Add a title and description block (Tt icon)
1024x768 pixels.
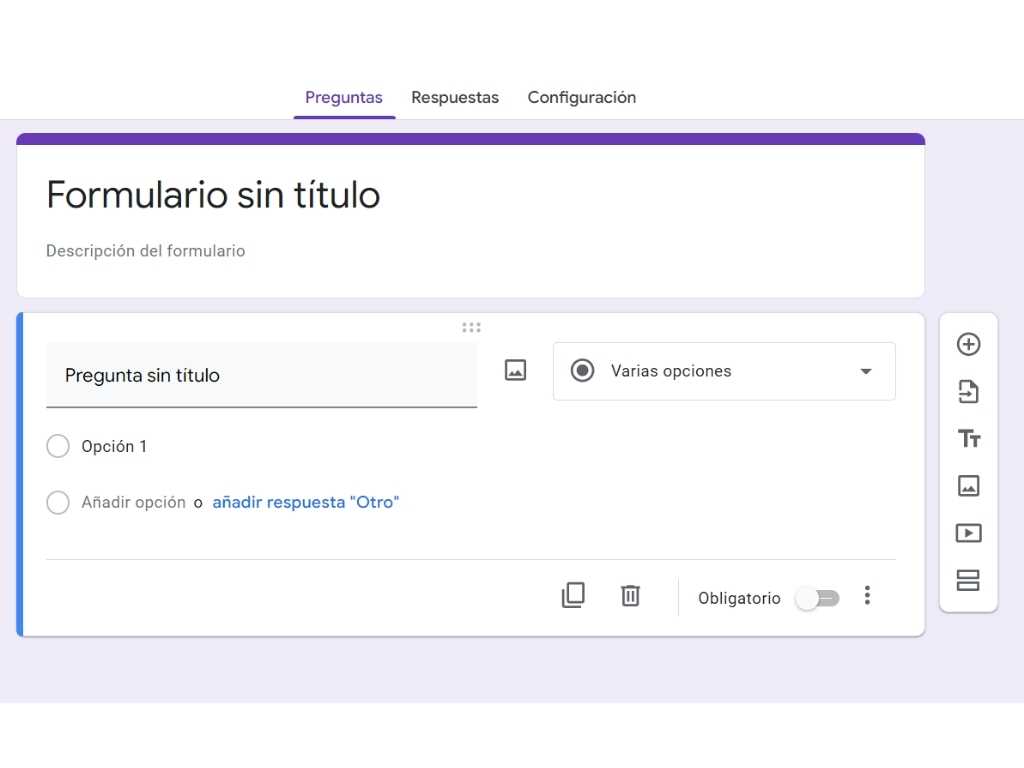click(x=968, y=438)
